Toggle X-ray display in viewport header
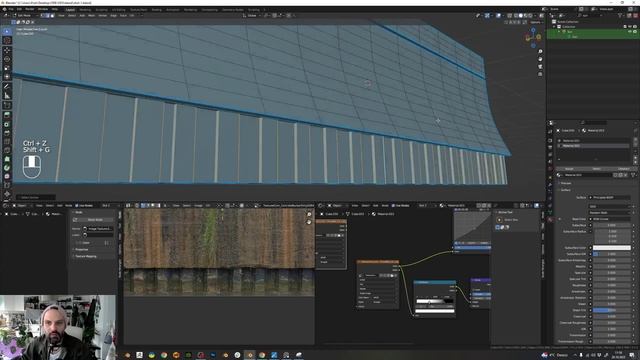 509,16
